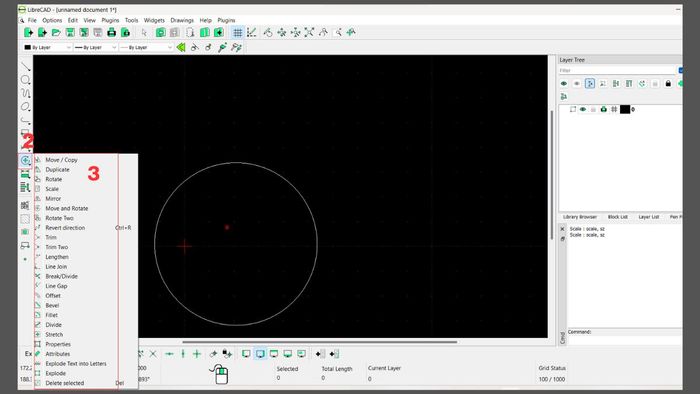Click the Open file folder icon

(x=56, y=32)
